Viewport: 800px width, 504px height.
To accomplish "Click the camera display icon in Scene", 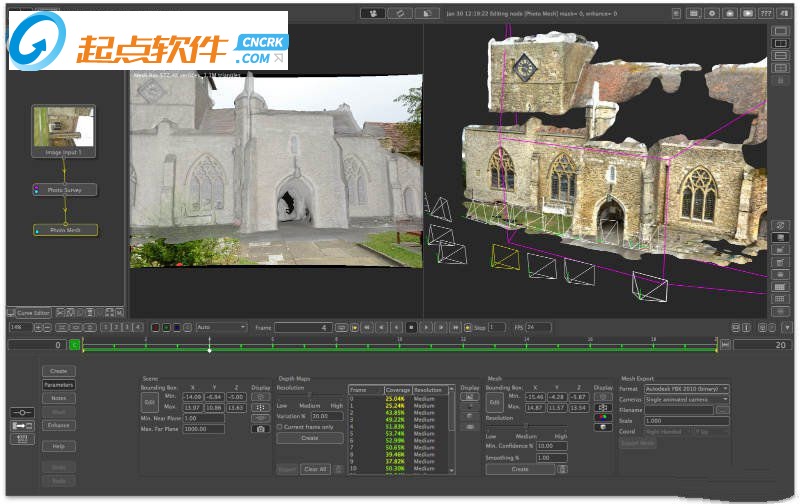I will pos(260,428).
